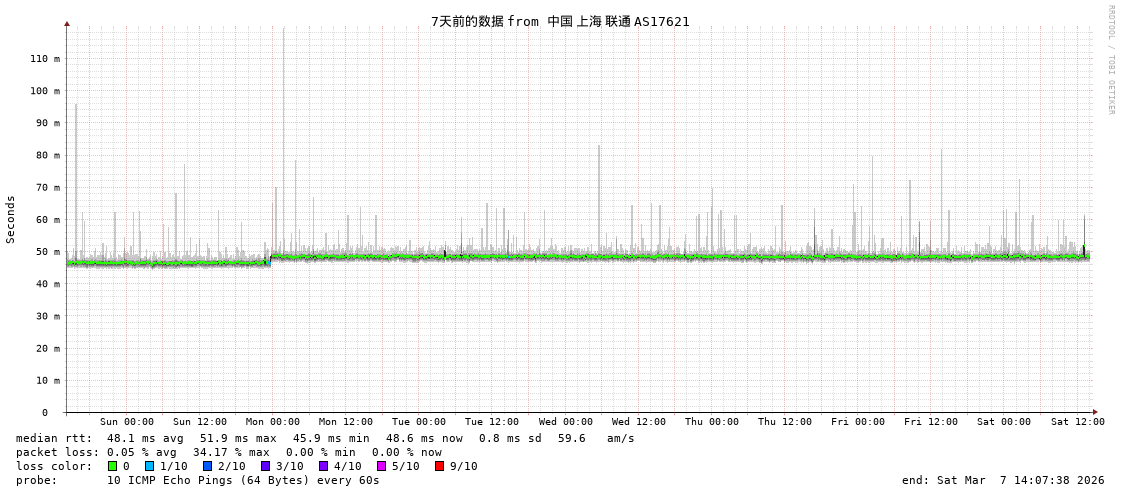
Task: Click the 'Sat 00:00' x-axis label
Action: tap(1004, 422)
